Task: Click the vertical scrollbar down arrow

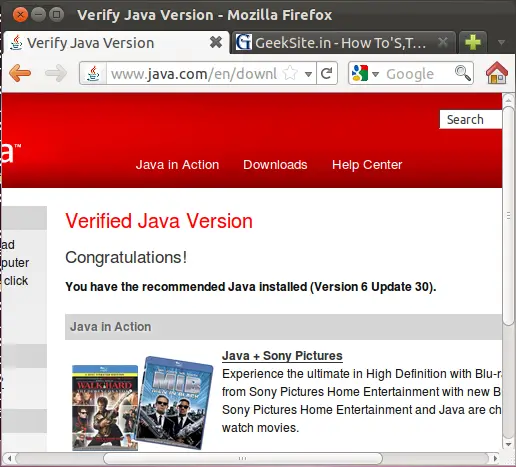Action: (509, 444)
